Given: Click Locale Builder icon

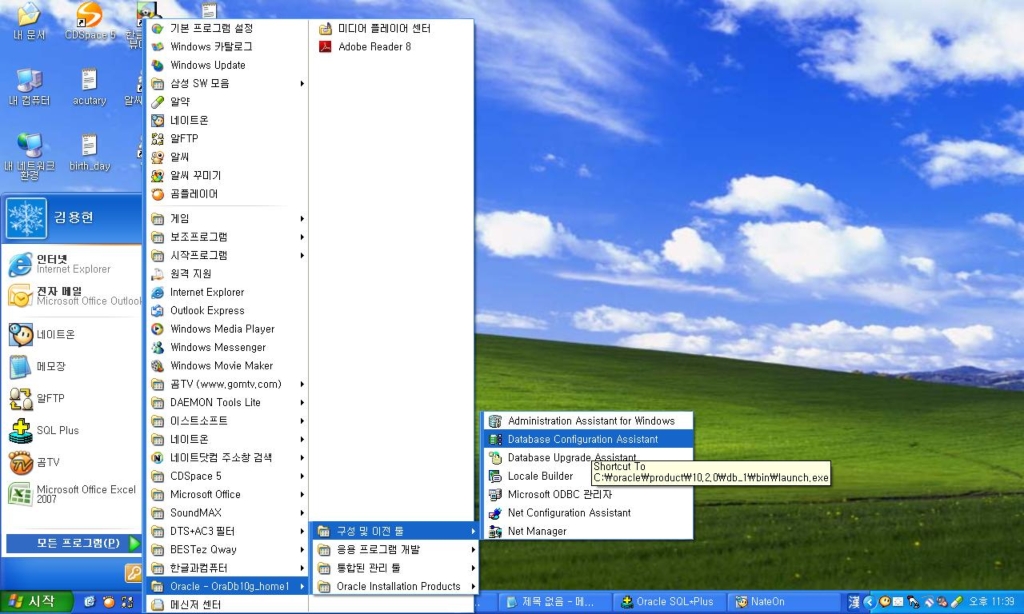Looking at the screenshot, I should pyautogui.click(x=496, y=476).
